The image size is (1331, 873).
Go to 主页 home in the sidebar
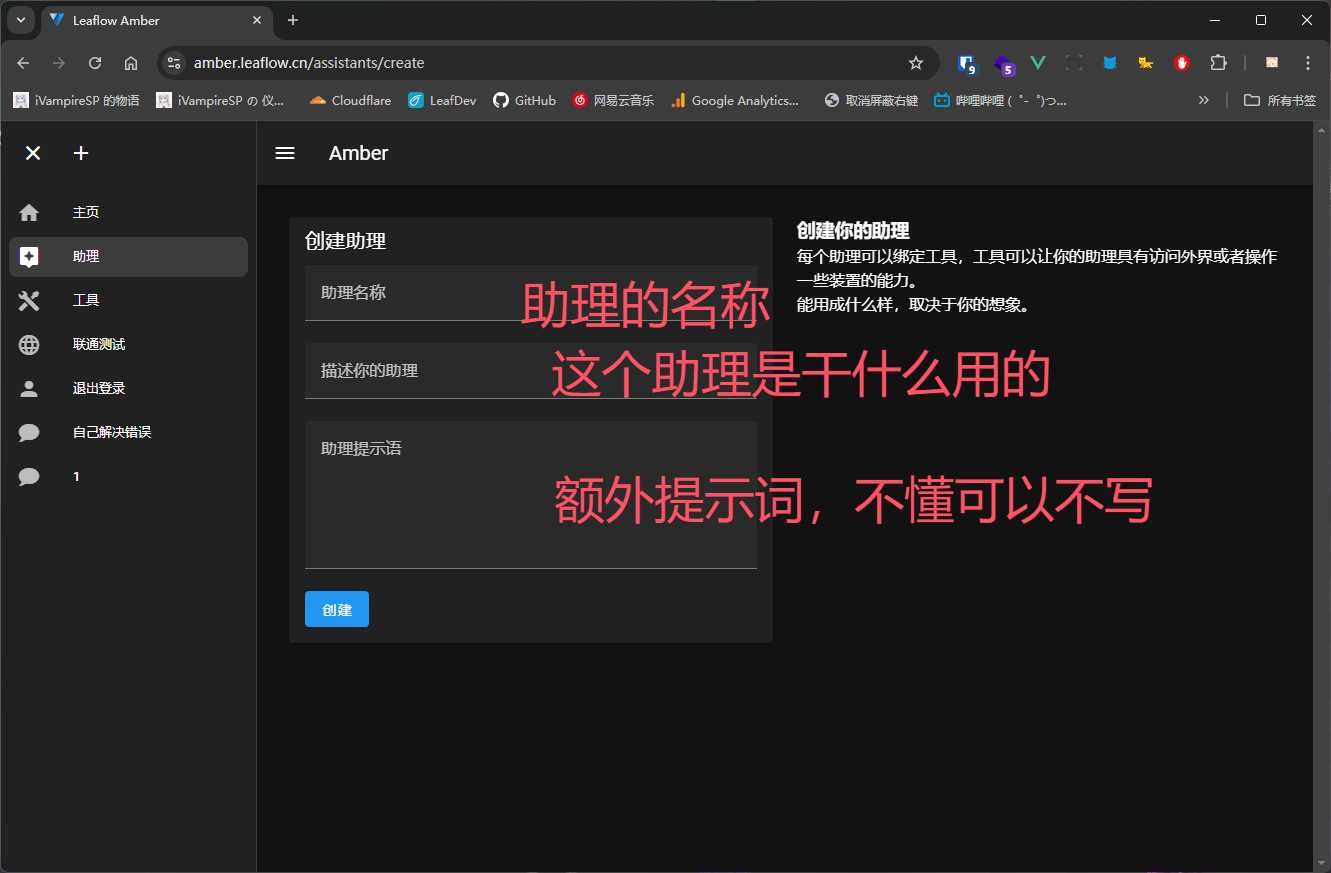(128, 212)
